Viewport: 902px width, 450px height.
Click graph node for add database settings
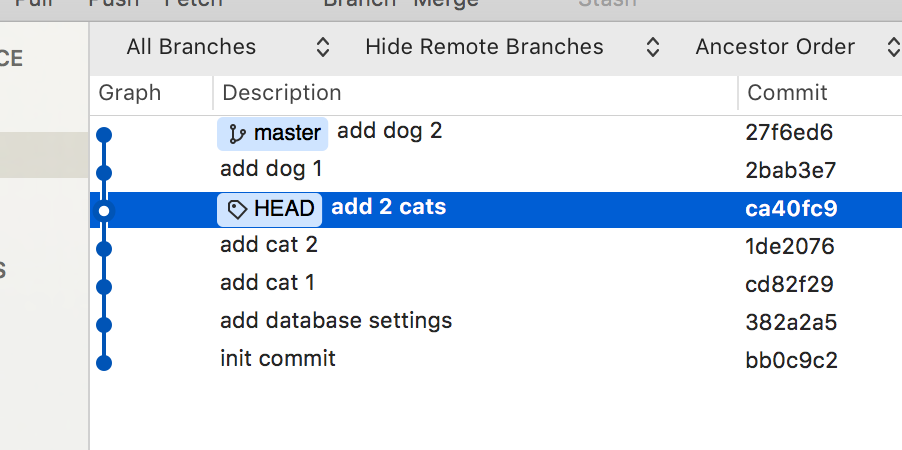point(104,324)
